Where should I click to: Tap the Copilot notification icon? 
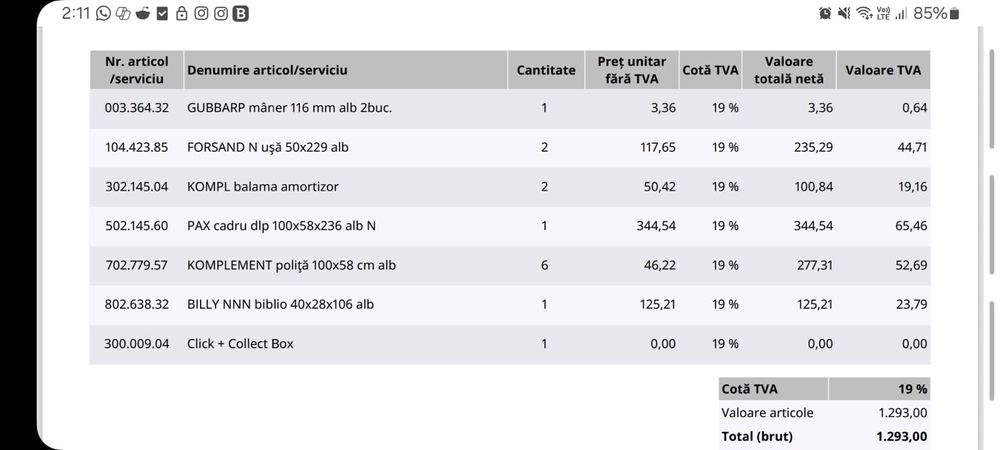point(123,14)
